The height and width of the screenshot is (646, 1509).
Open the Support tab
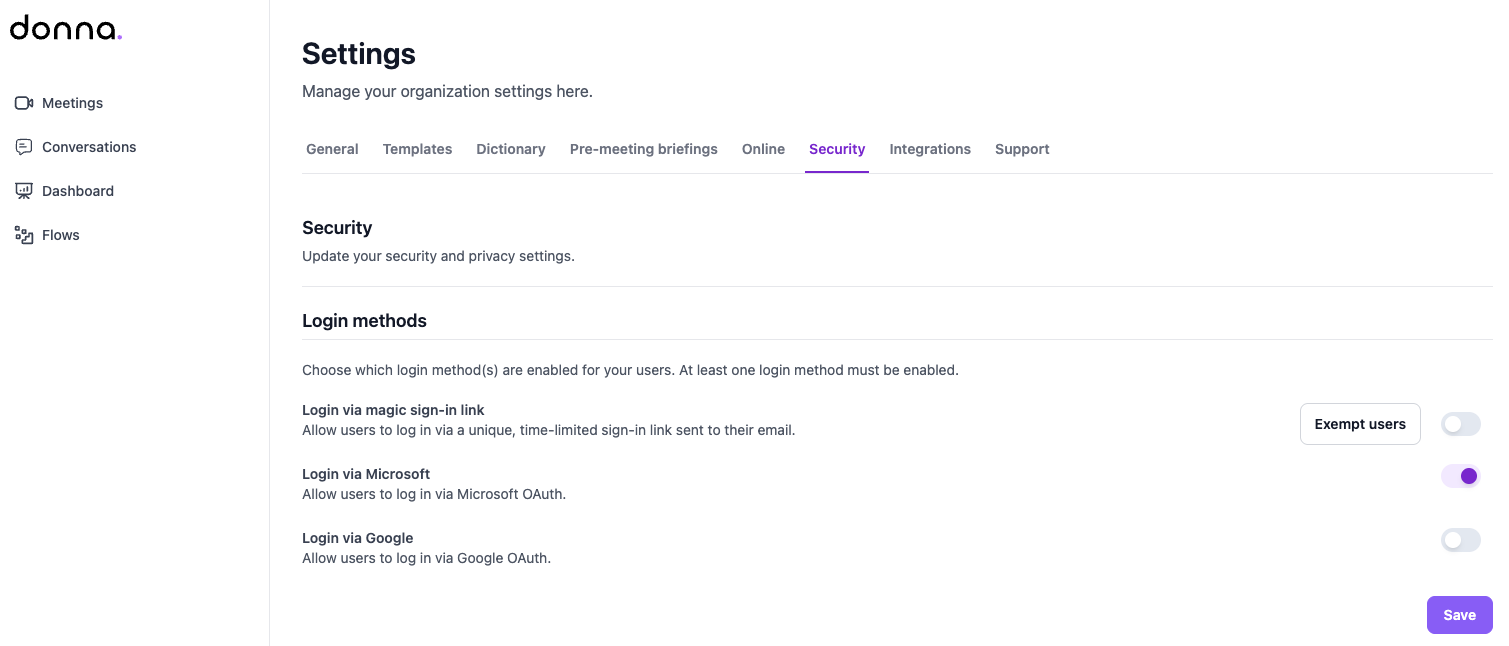(x=1022, y=149)
